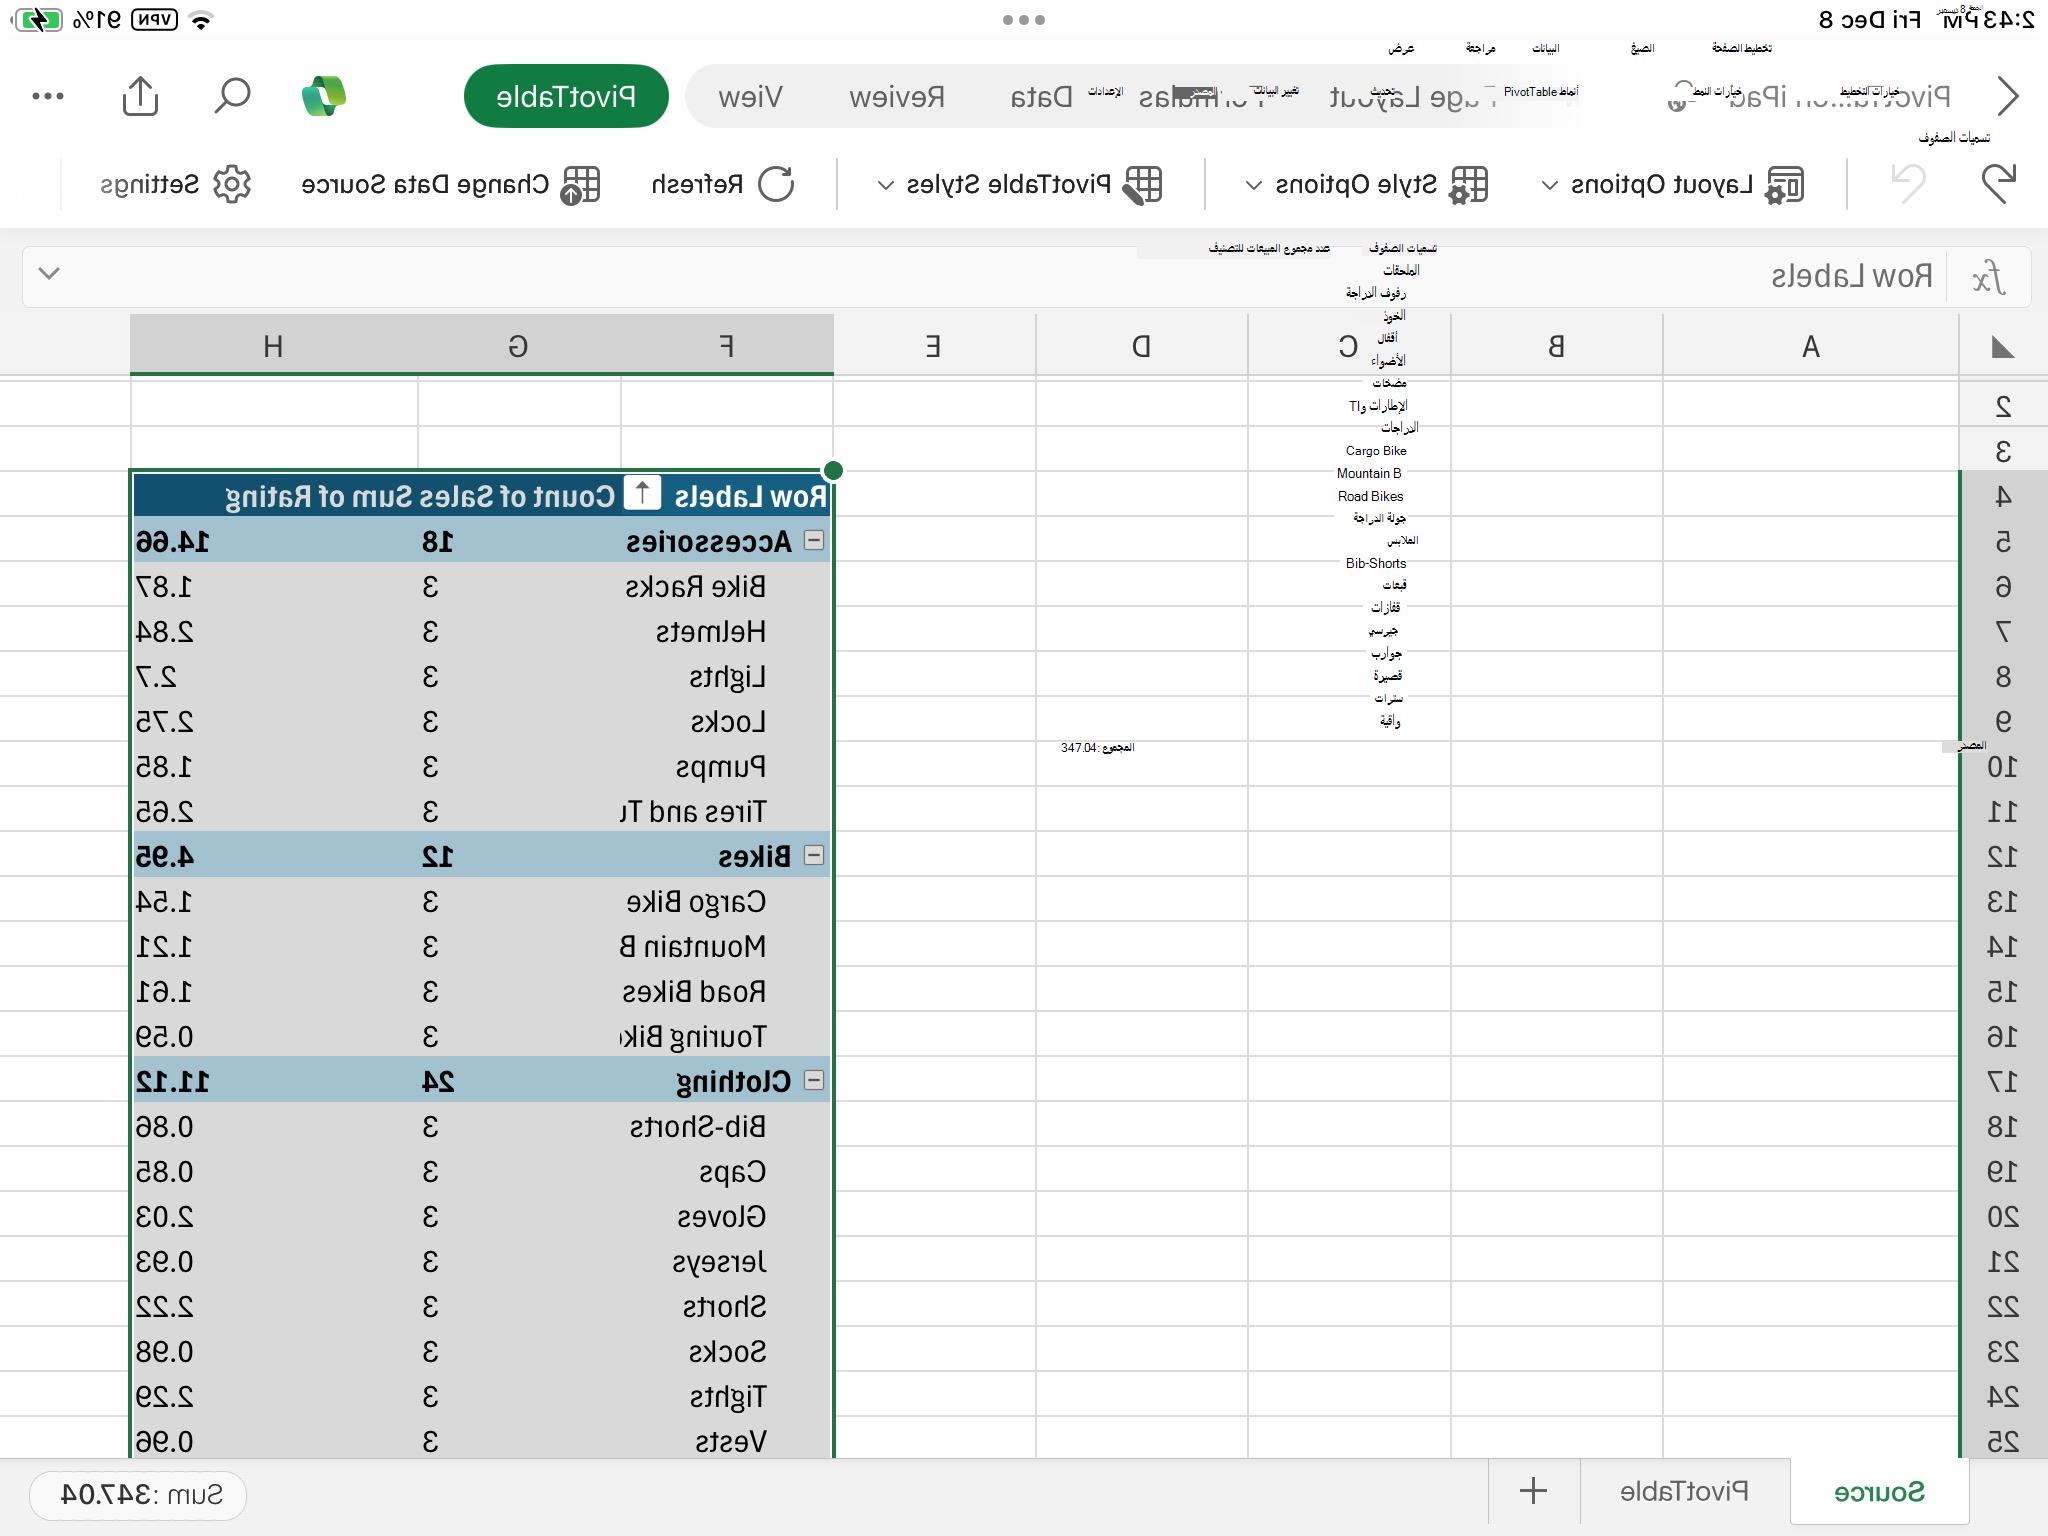Expand the formula bar with its chevron
This screenshot has width=2048, height=1536.
pos(49,273)
